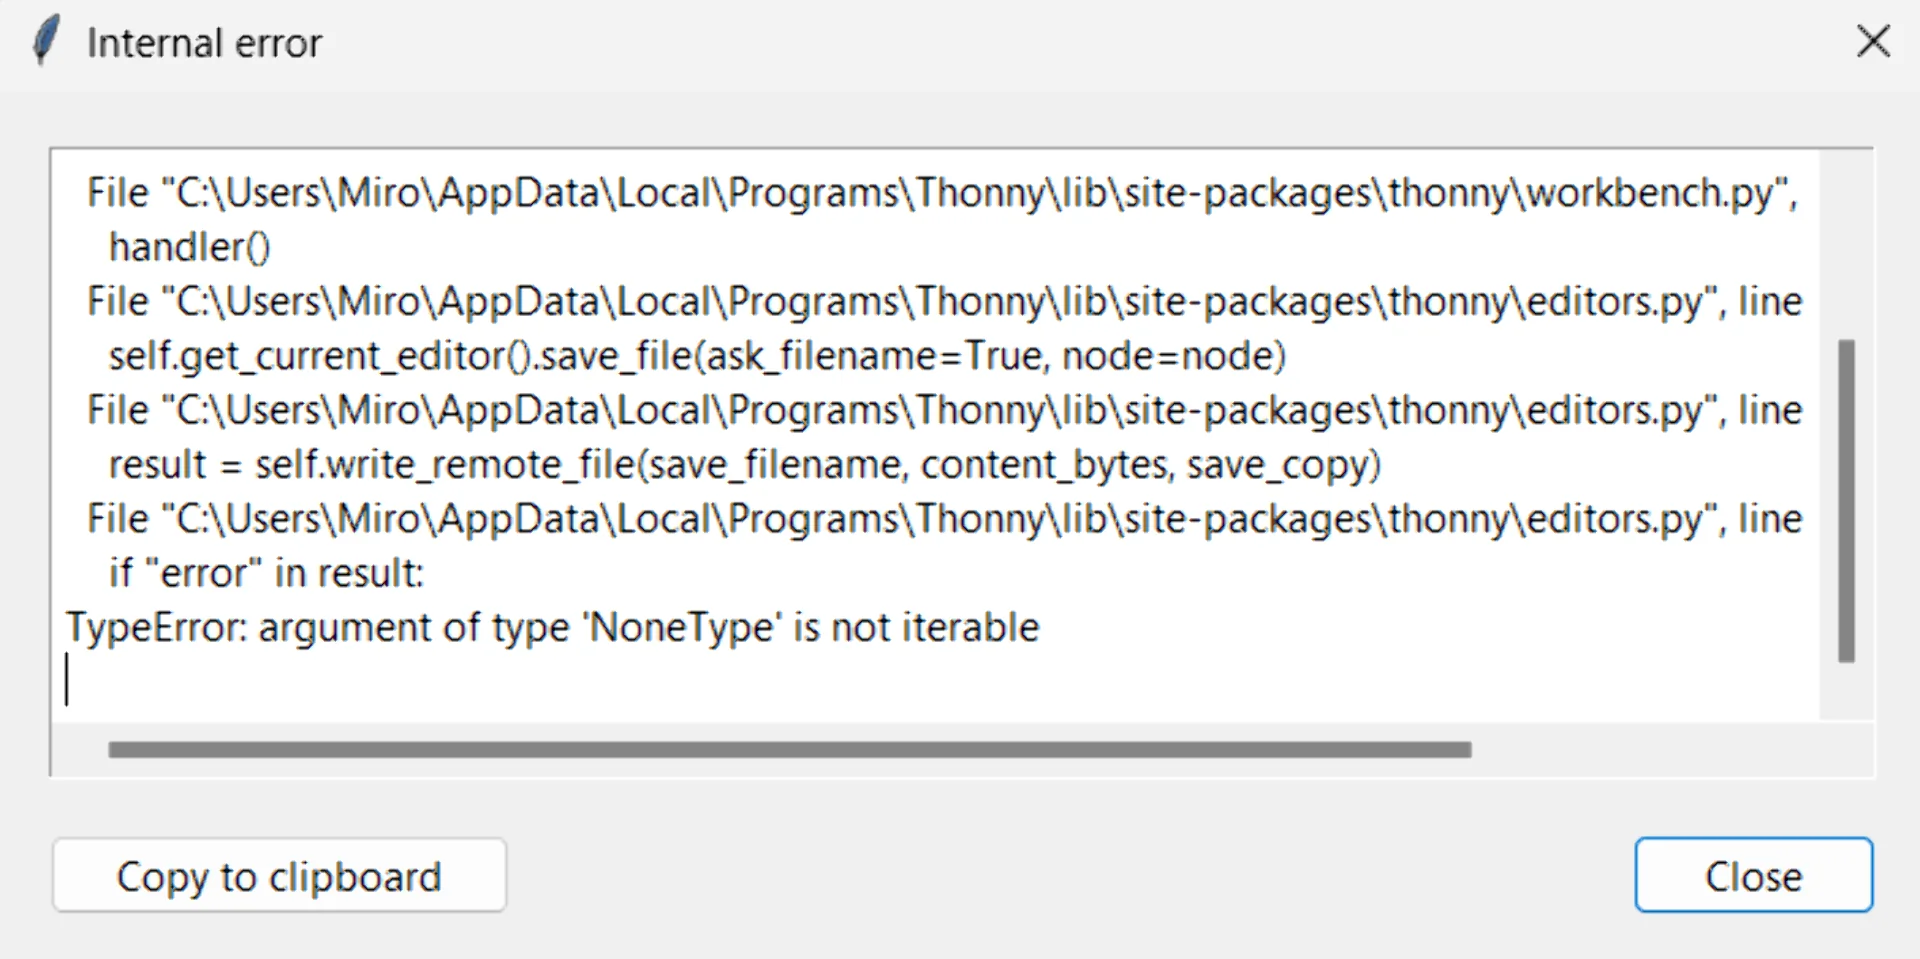1920x959 pixels.
Task: Click the write_remote_file code line
Action: (744, 465)
